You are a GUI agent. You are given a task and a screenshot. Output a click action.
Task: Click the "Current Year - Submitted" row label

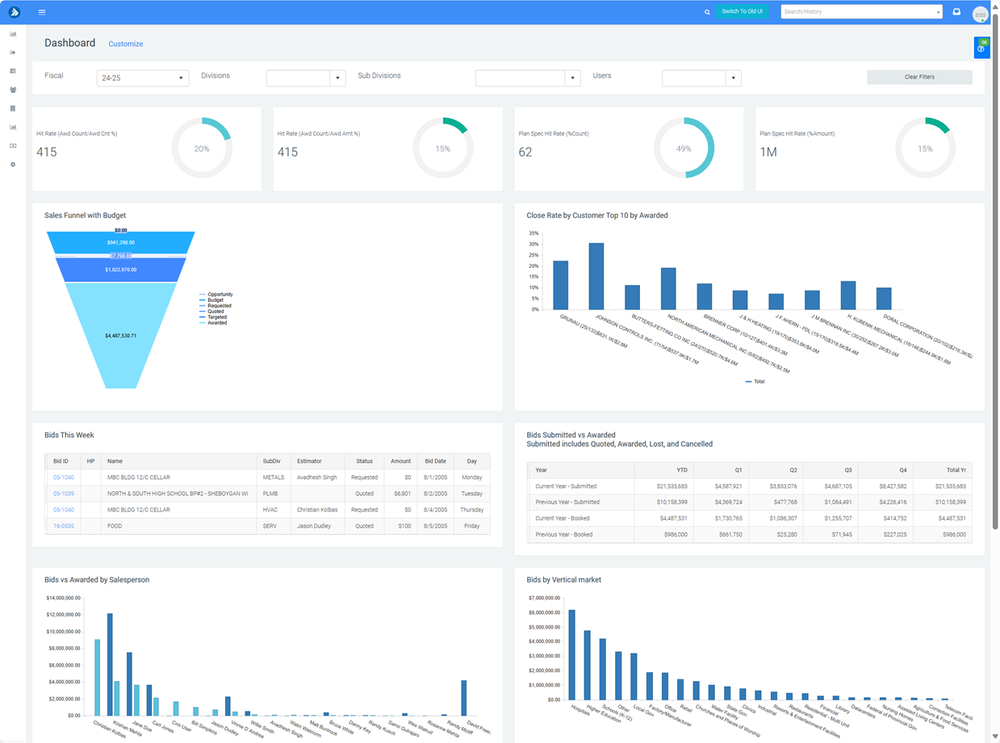tap(566, 486)
